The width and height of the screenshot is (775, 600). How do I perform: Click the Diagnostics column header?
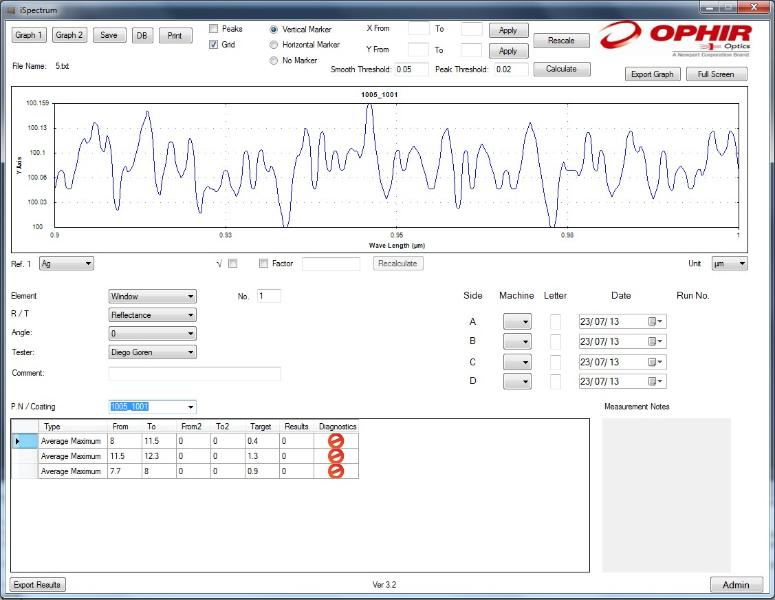336,427
